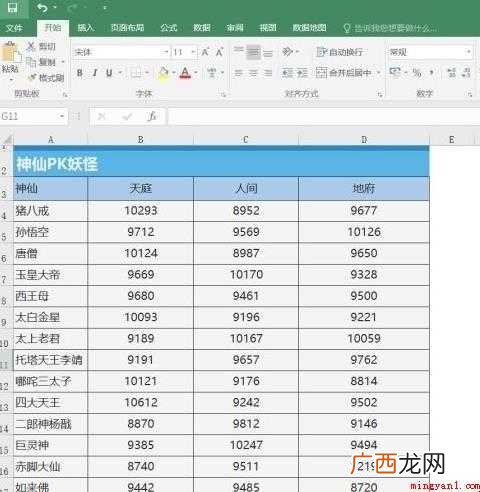Click the formula bar input area
This screenshot has width=480, height=492.
[324, 116]
